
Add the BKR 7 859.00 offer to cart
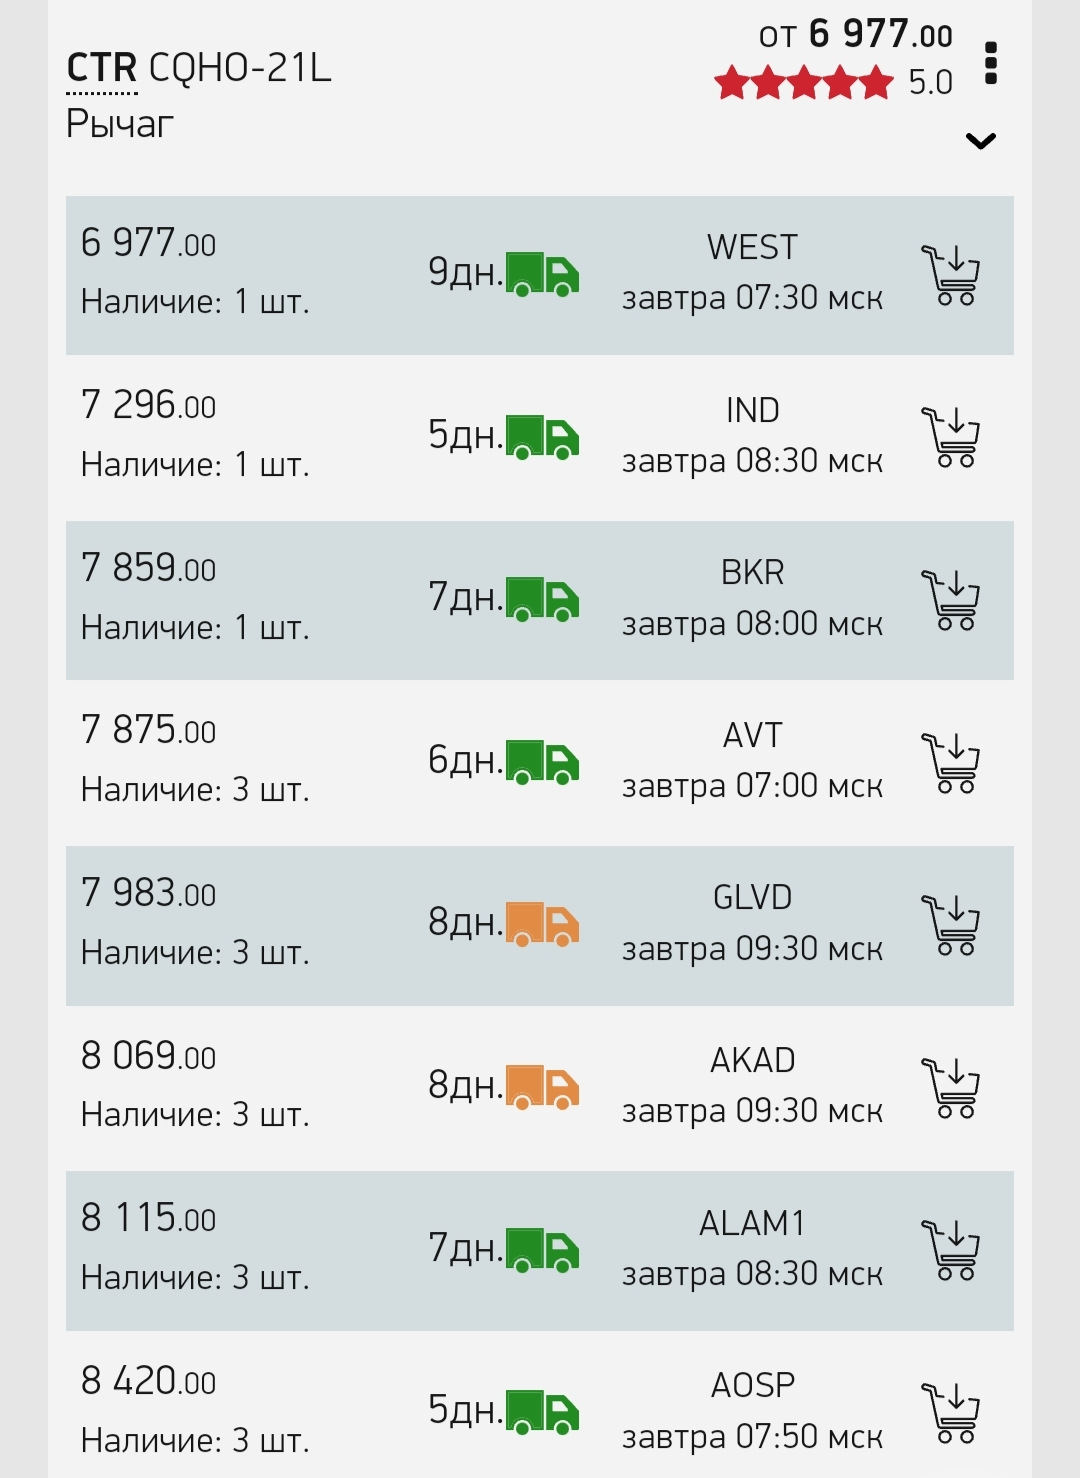tap(950, 600)
